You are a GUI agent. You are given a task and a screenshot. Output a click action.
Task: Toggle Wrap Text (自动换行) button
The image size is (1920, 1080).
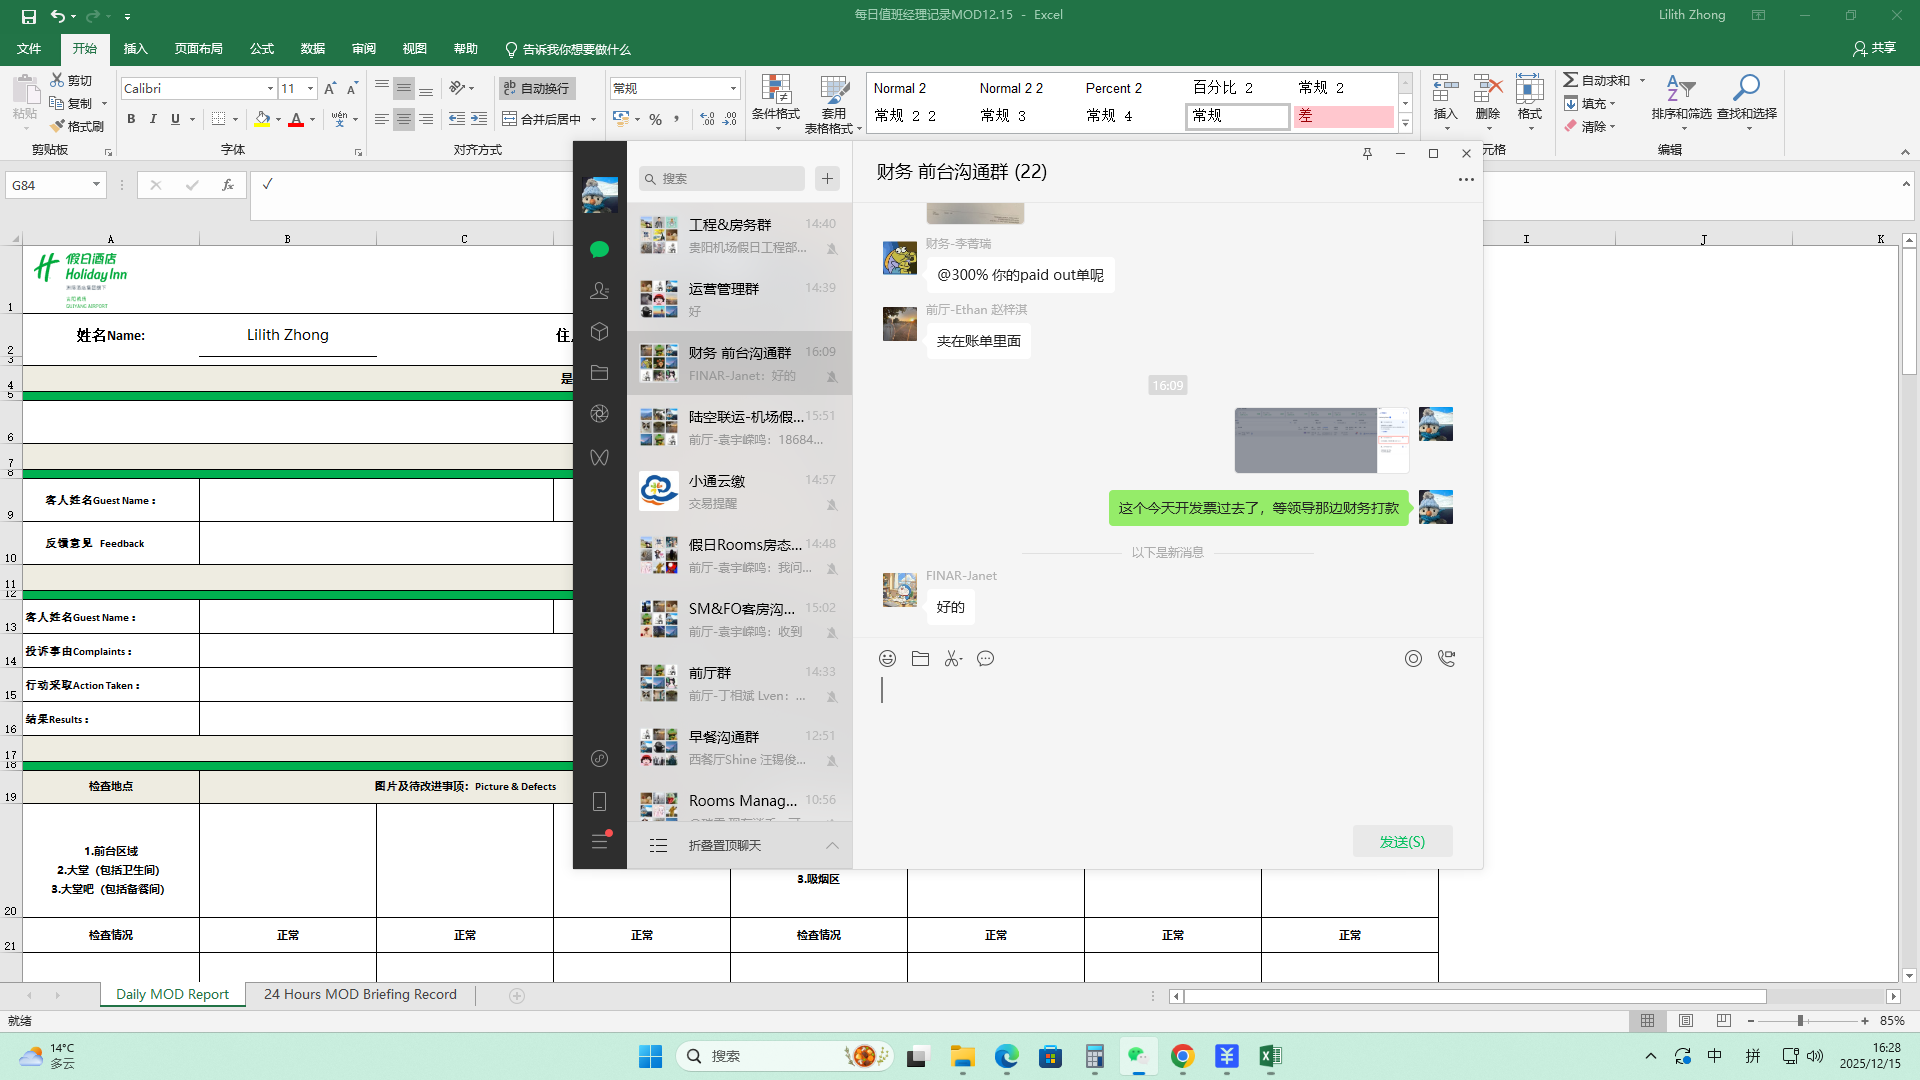click(537, 88)
